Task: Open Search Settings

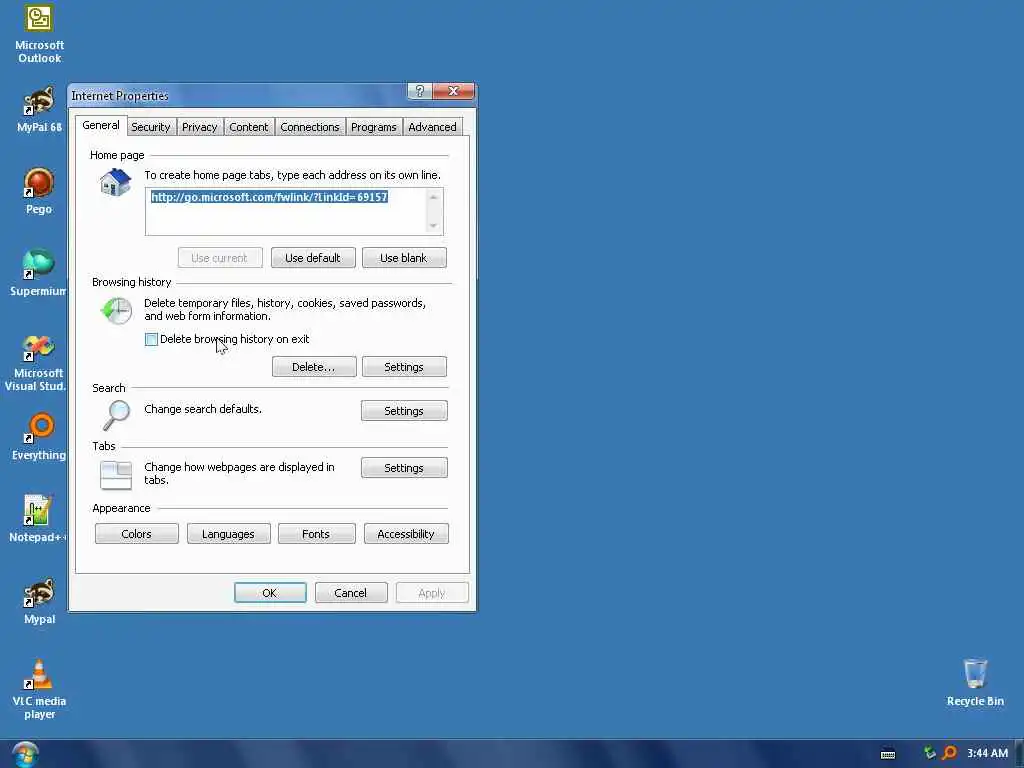Action: 404,411
